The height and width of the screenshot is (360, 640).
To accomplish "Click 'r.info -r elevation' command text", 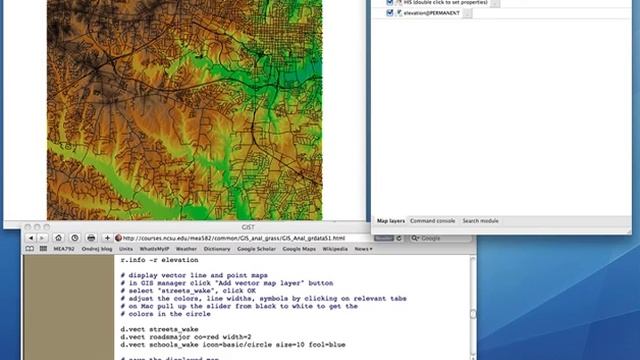I will (159, 260).
